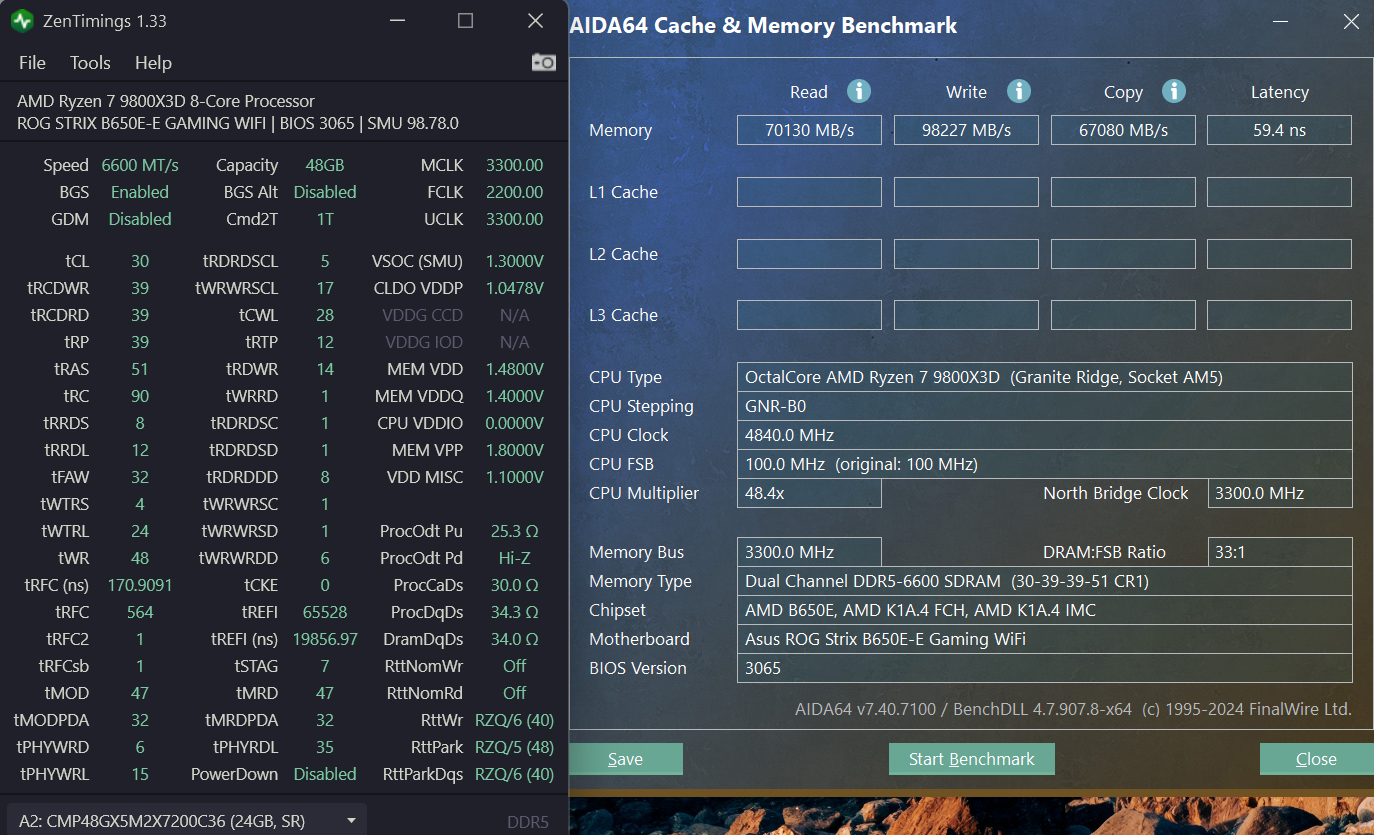This screenshot has height=835, width=1374.
Task: Open the Help menu in ZenTimings
Action: pos(153,62)
